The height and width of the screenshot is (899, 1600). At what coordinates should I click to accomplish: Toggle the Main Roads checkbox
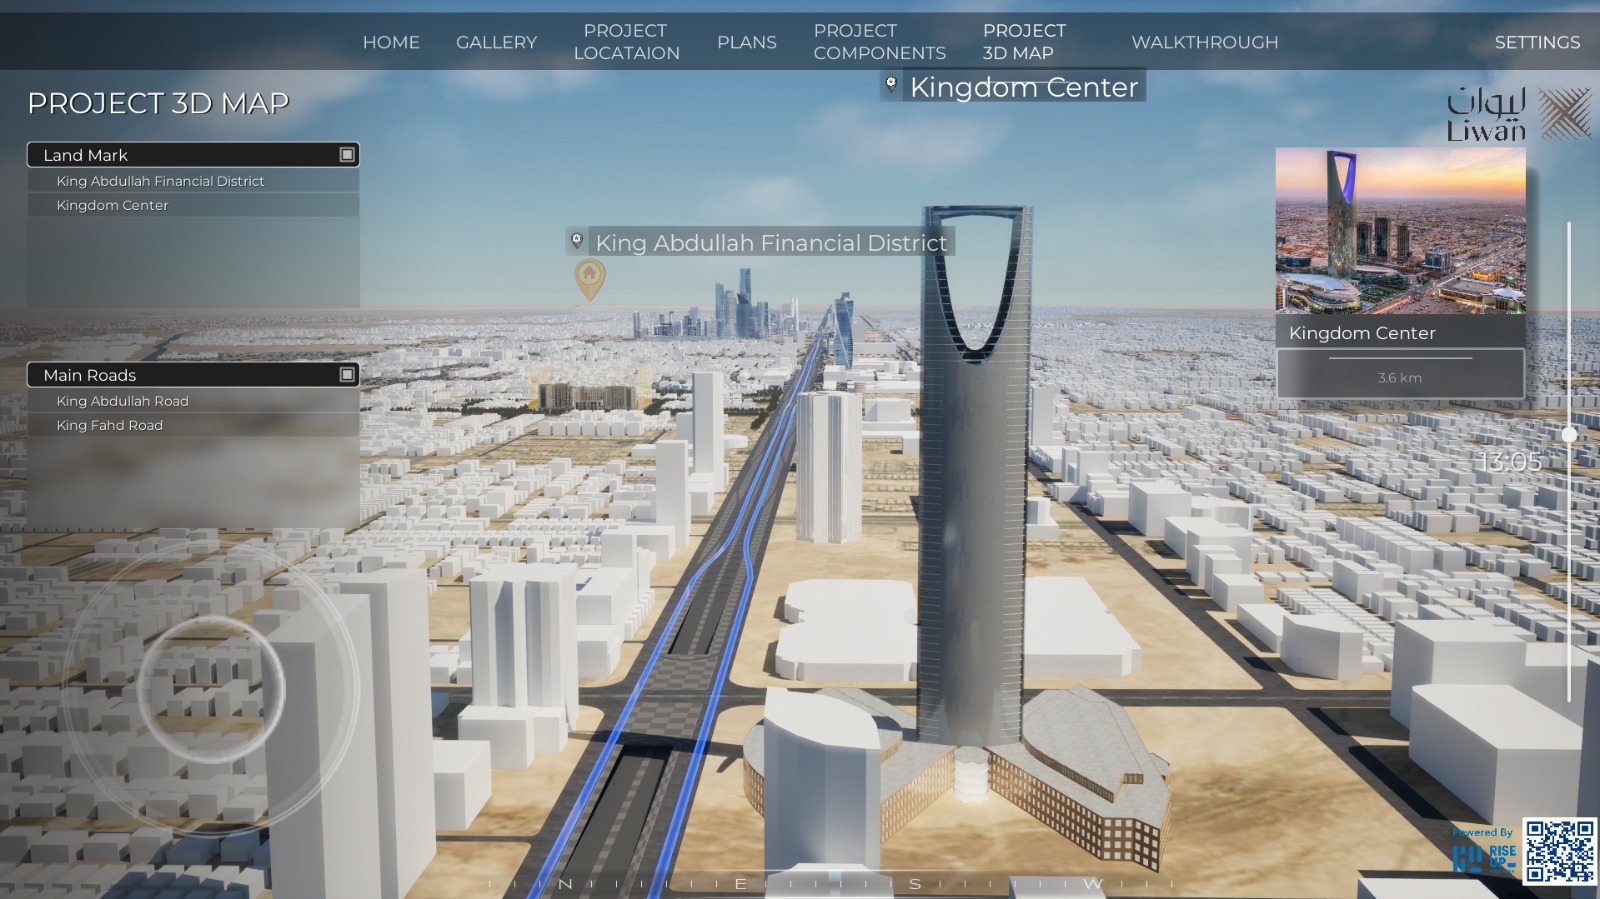[347, 375]
